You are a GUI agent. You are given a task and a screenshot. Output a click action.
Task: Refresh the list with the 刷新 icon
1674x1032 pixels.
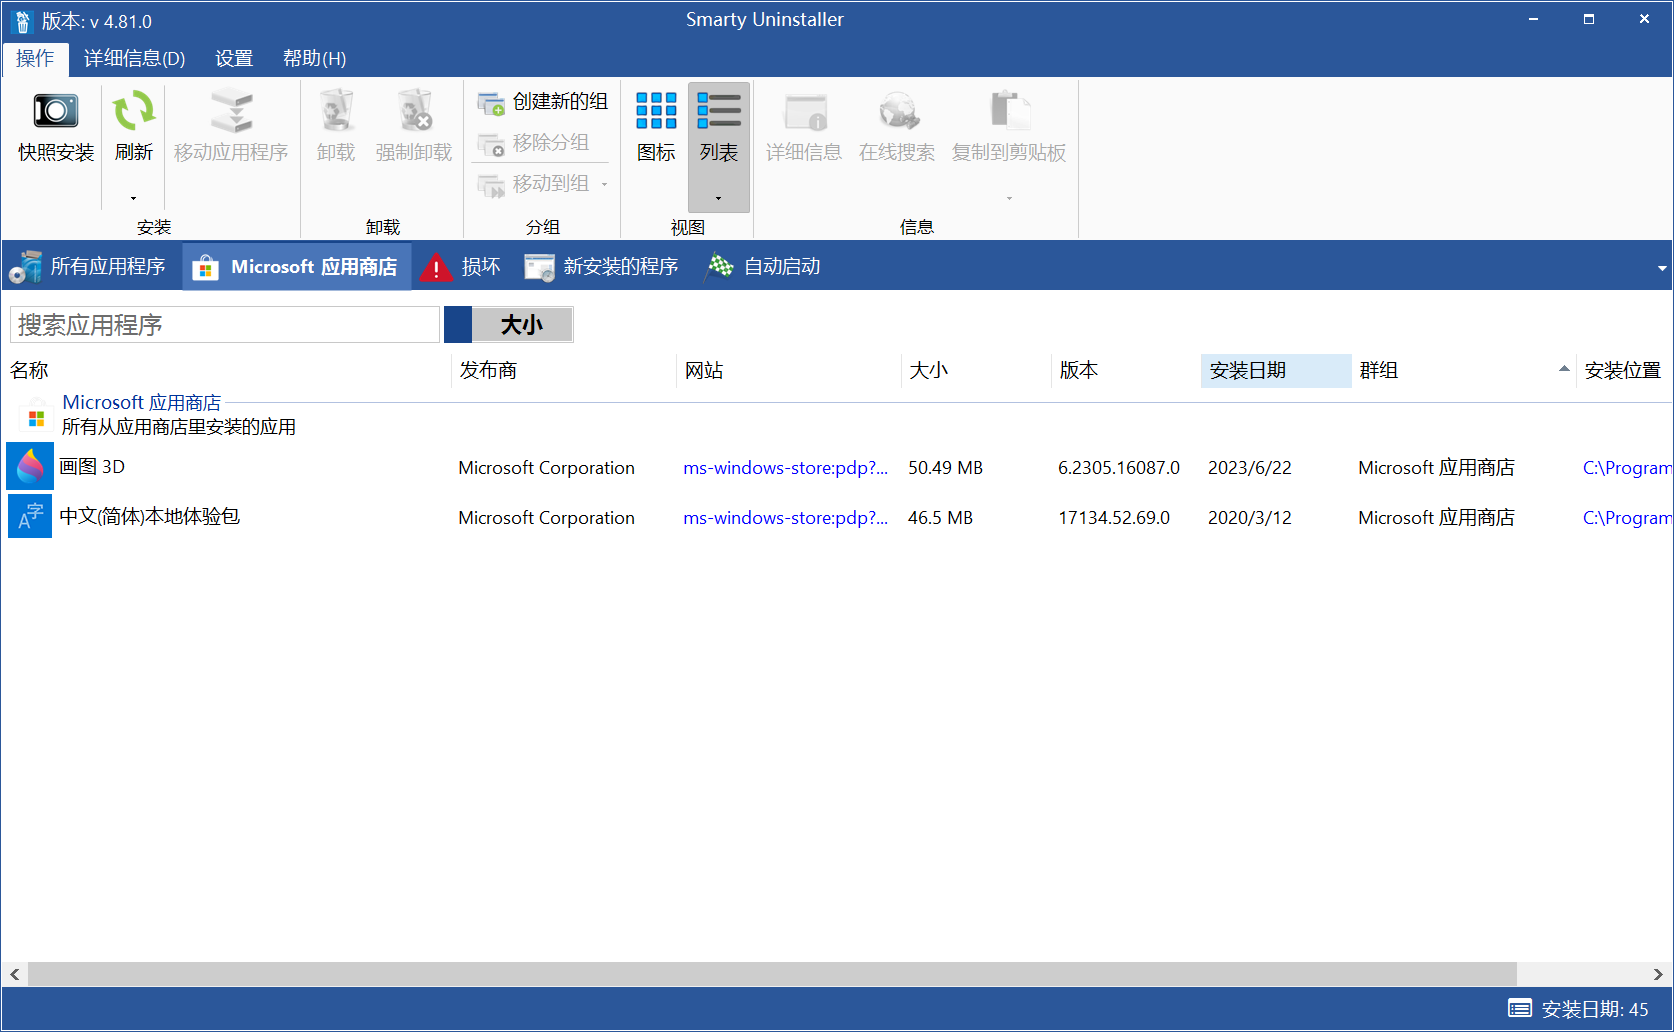134,110
